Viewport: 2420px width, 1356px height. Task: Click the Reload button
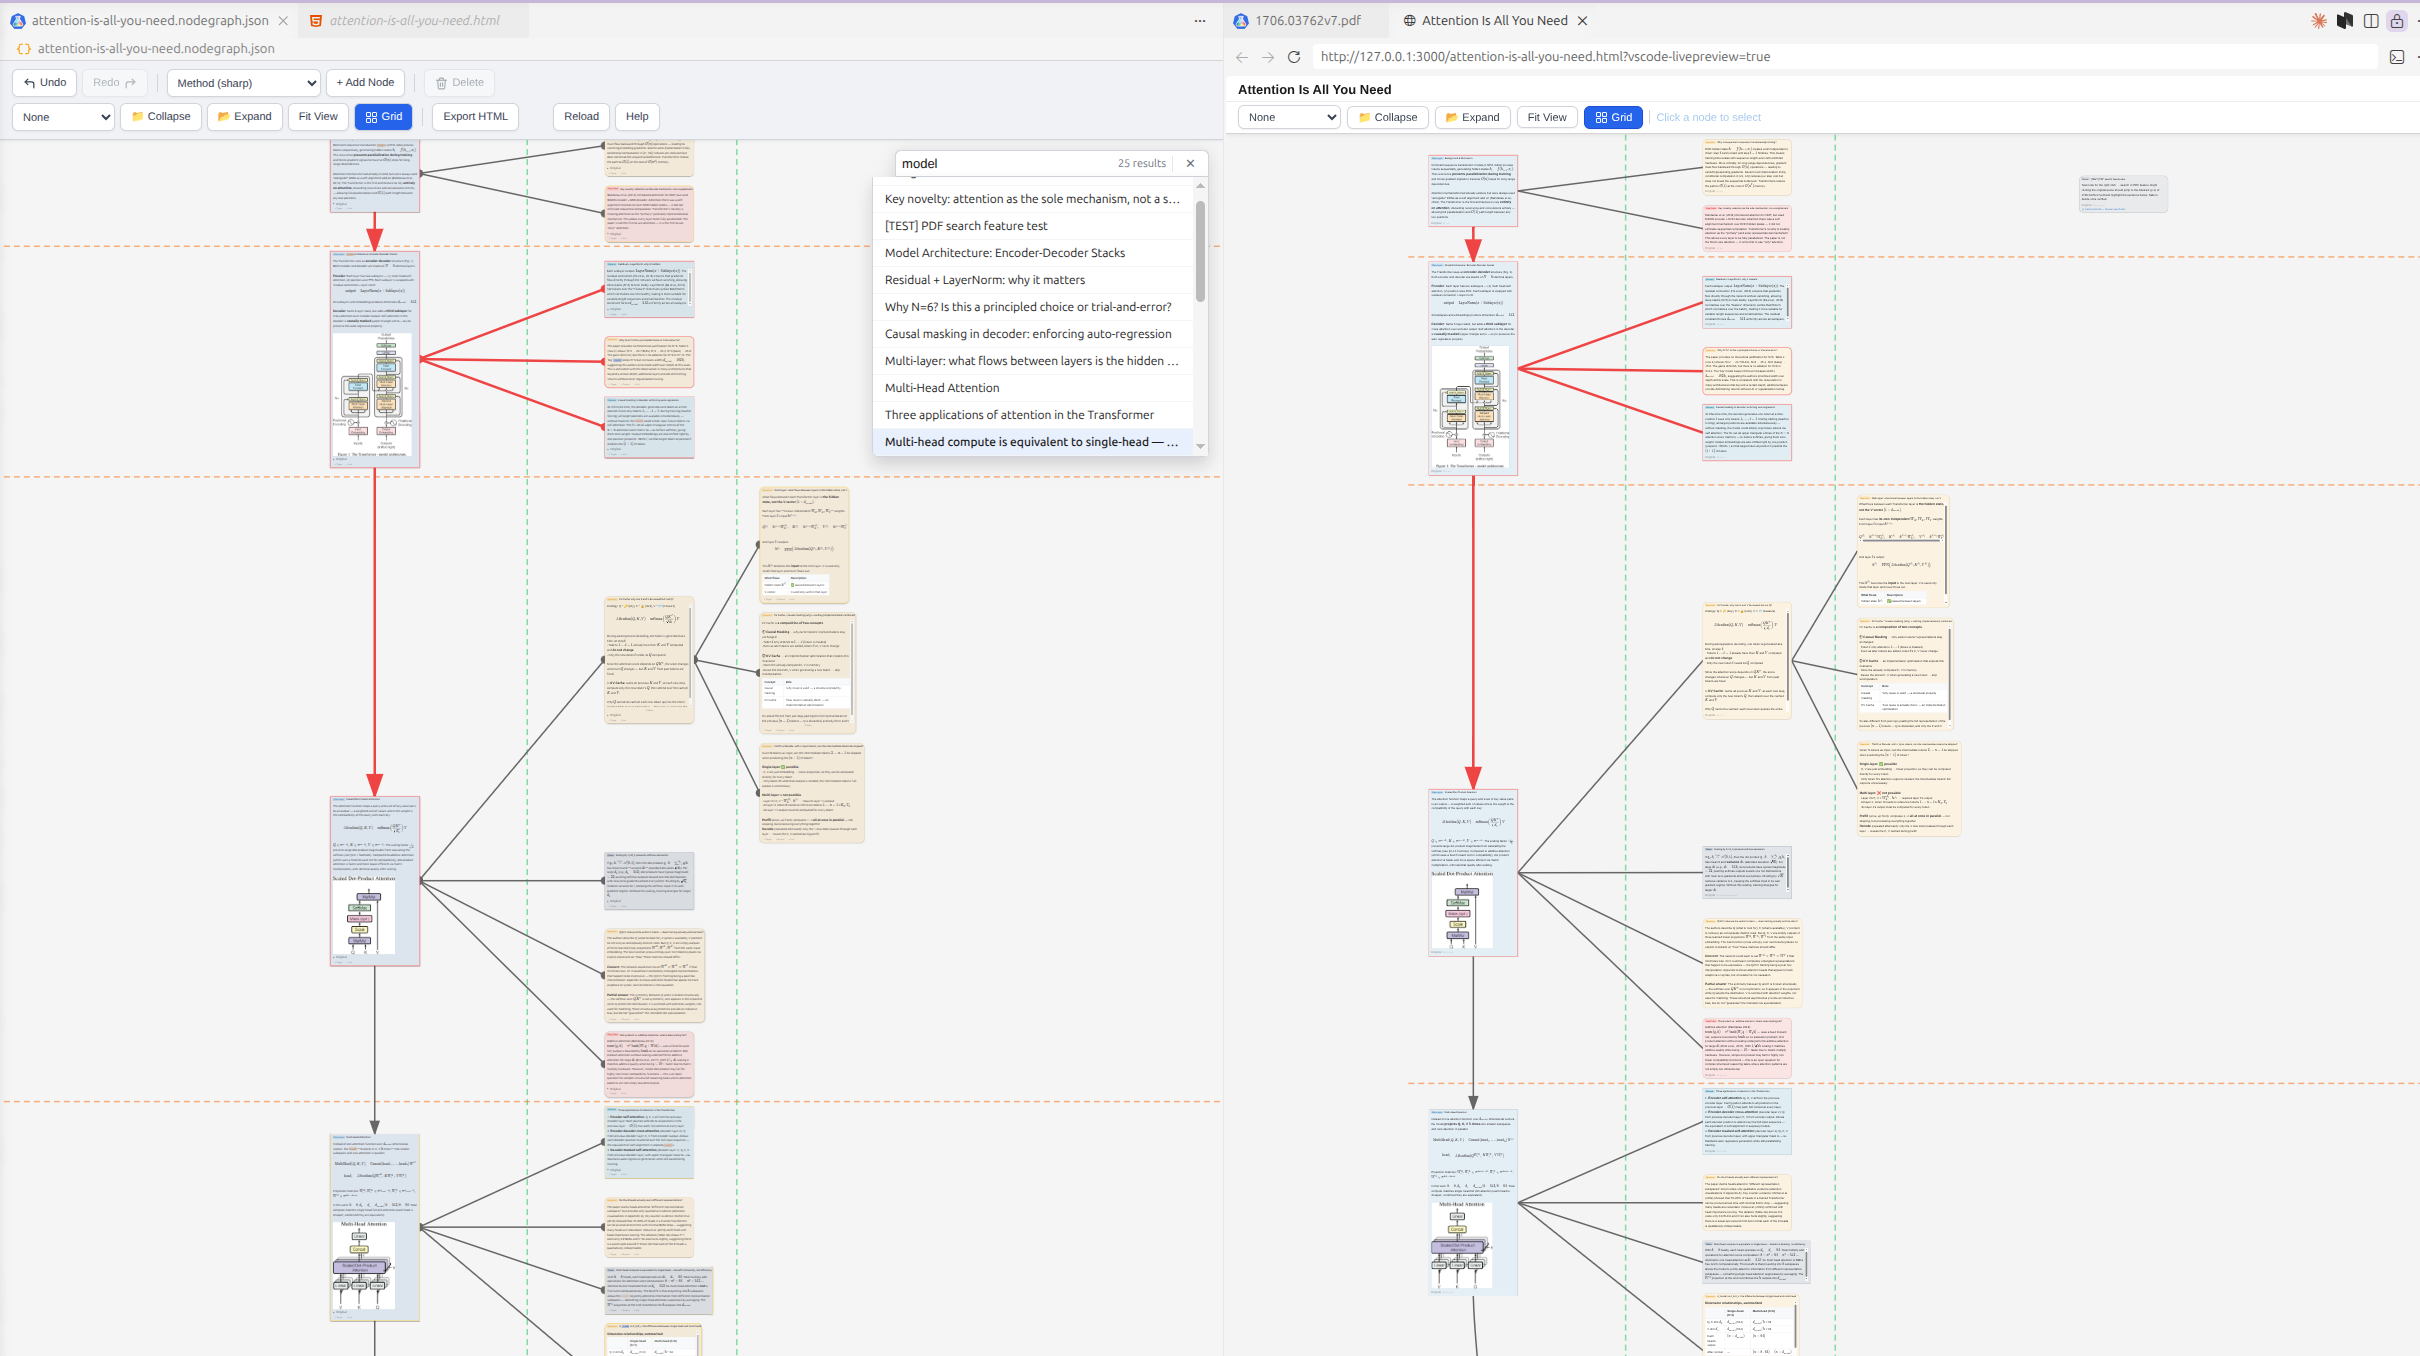[x=581, y=117]
